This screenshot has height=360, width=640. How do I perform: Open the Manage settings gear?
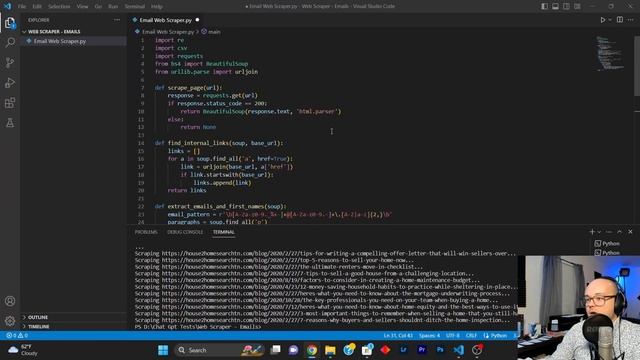point(10,321)
